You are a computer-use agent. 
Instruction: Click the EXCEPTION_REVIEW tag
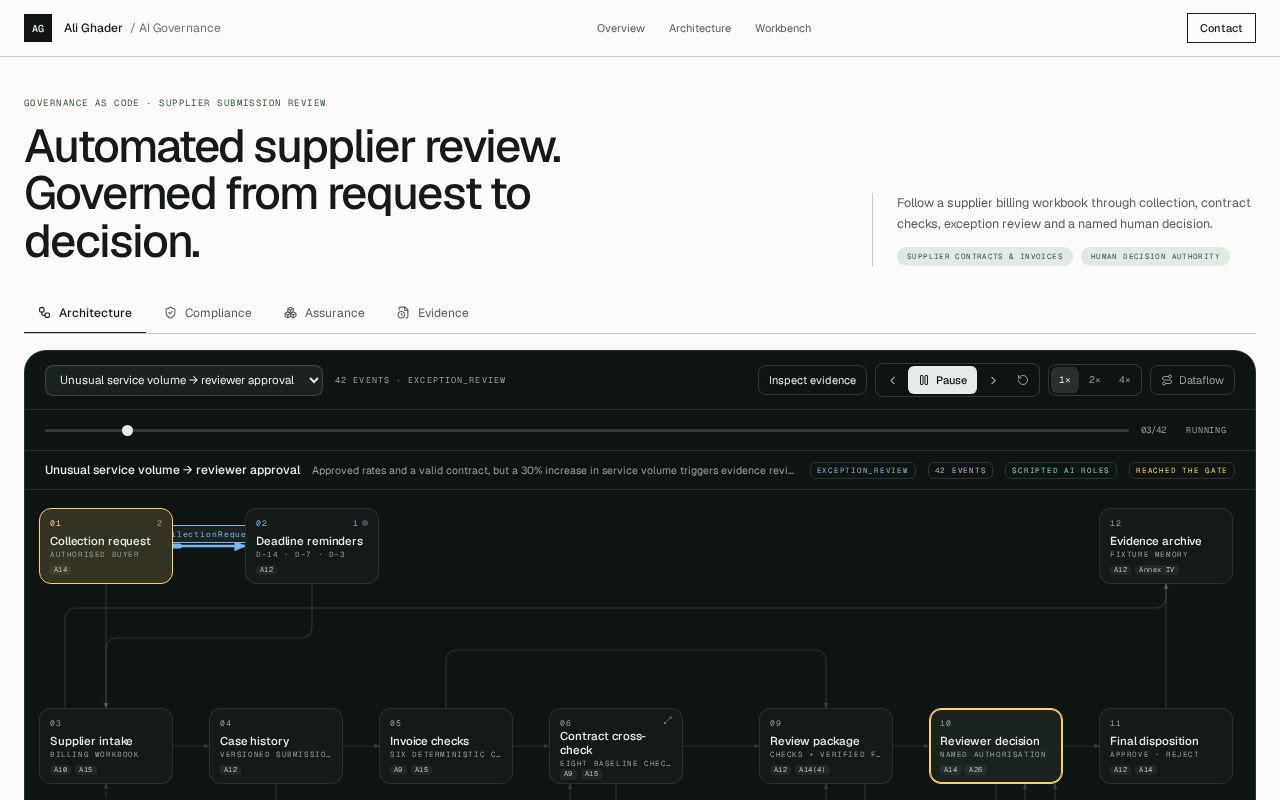863,470
